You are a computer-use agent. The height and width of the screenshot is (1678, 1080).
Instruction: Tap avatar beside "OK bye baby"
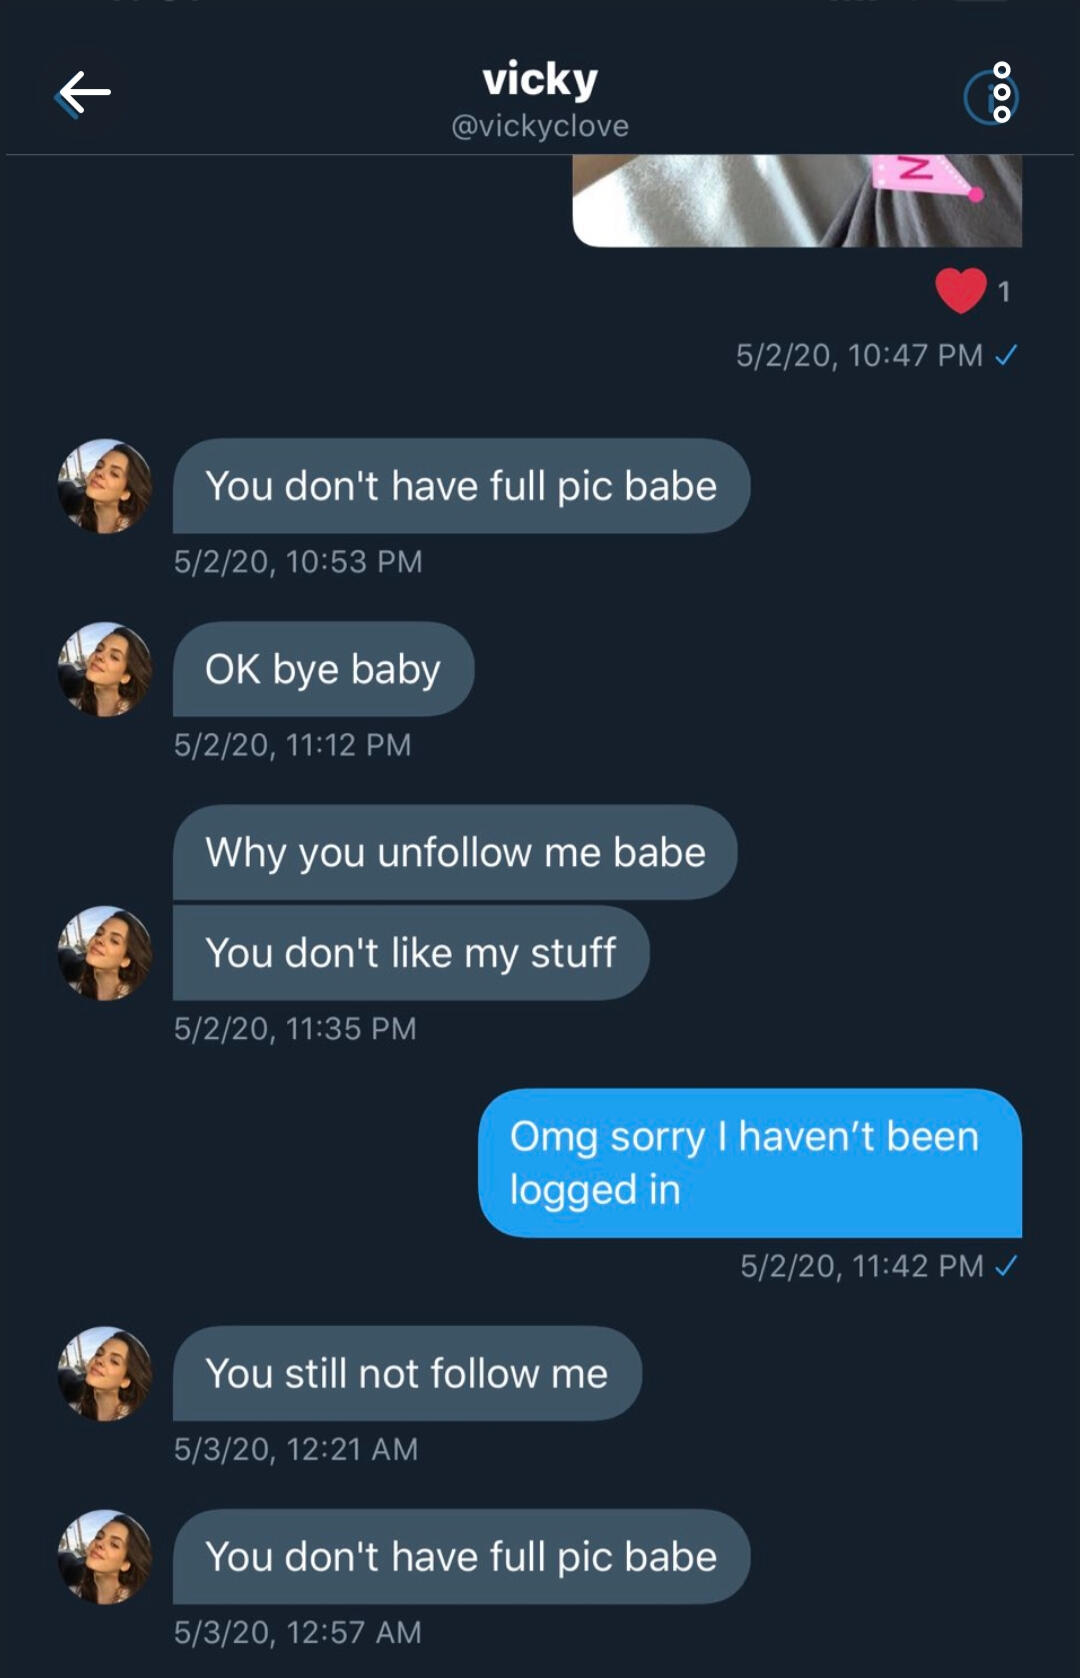(x=105, y=669)
